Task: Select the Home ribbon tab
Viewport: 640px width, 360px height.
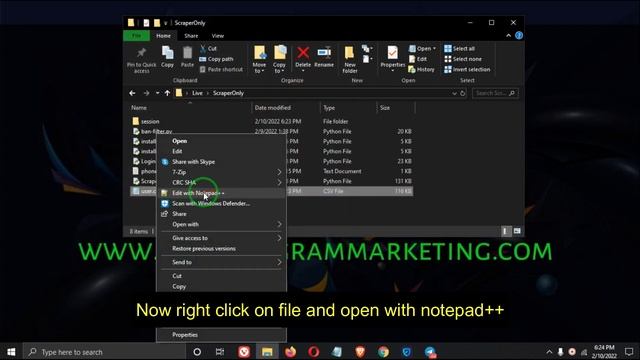Action: coord(163,36)
